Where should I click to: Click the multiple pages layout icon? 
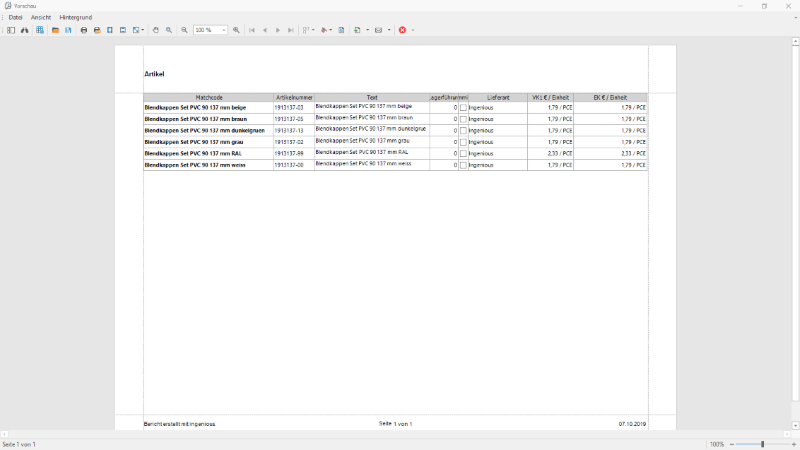tap(306, 30)
